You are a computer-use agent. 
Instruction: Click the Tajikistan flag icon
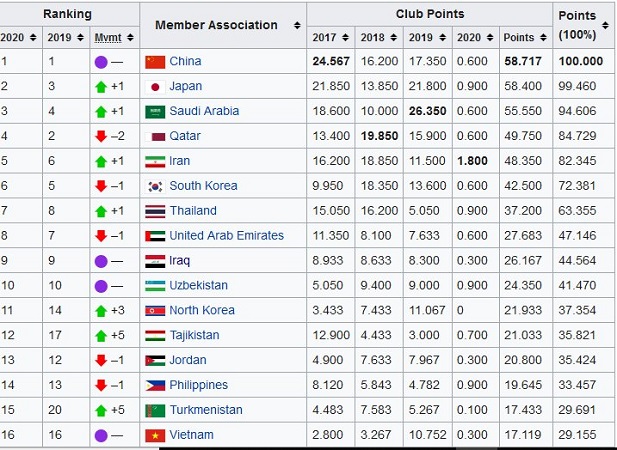pos(155,336)
